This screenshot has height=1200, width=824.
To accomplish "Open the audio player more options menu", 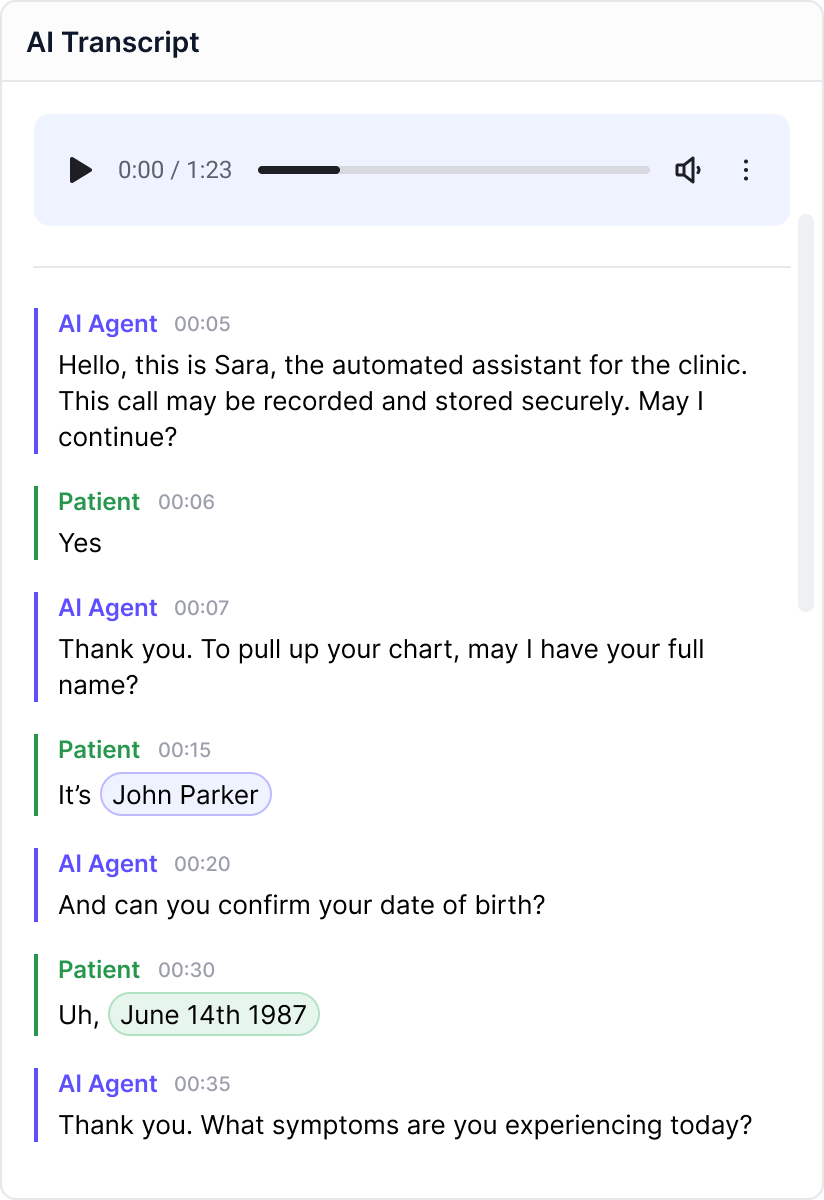I will pos(746,170).
